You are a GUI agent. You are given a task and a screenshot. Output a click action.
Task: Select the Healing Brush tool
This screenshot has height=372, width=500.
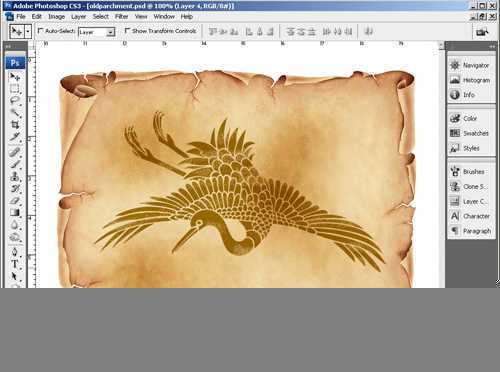(15, 152)
